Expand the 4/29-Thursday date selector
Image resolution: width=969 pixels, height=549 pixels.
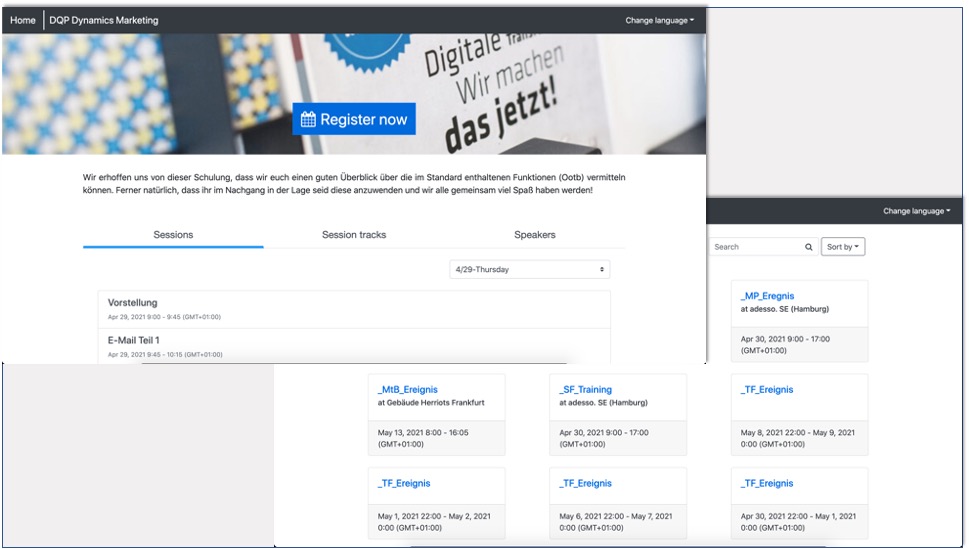pos(530,270)
